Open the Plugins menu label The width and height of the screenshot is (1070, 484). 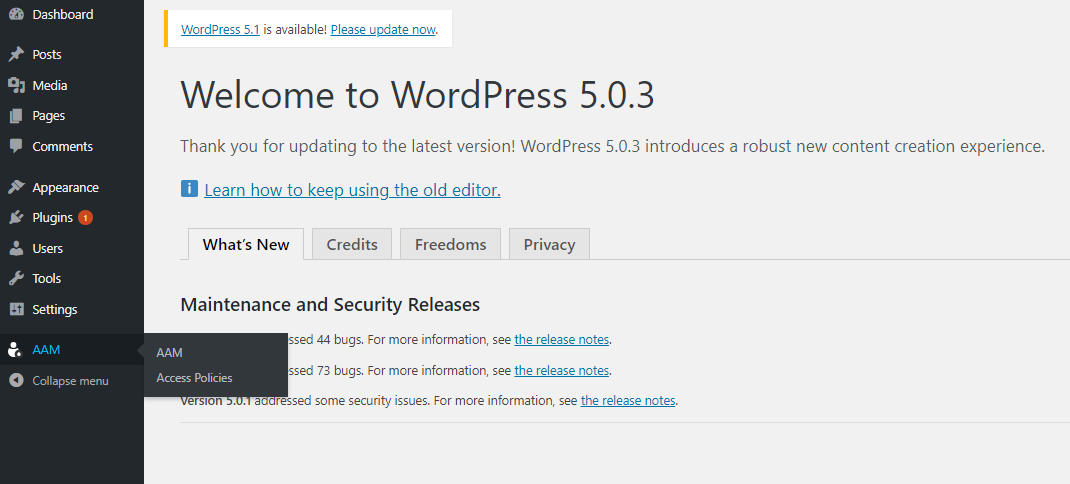click(53, 218)
